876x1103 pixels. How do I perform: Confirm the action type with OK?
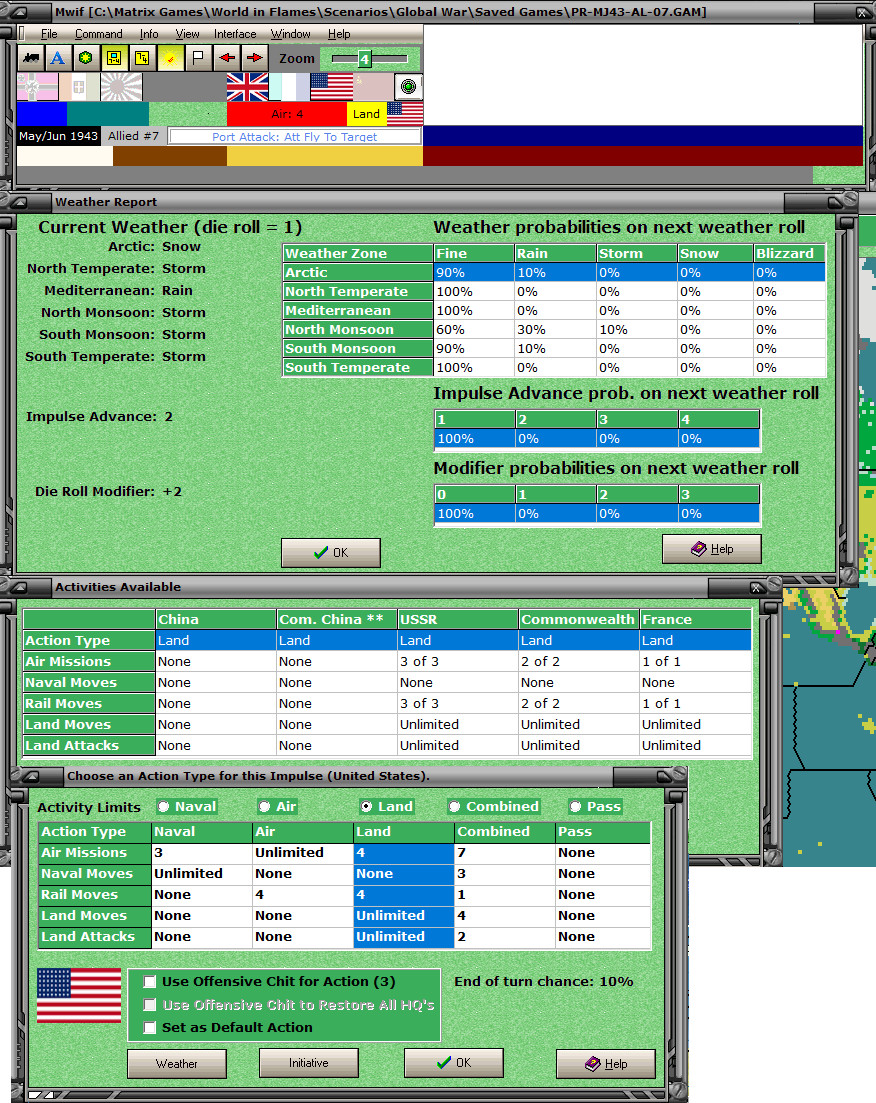(x=454, y=1063)
